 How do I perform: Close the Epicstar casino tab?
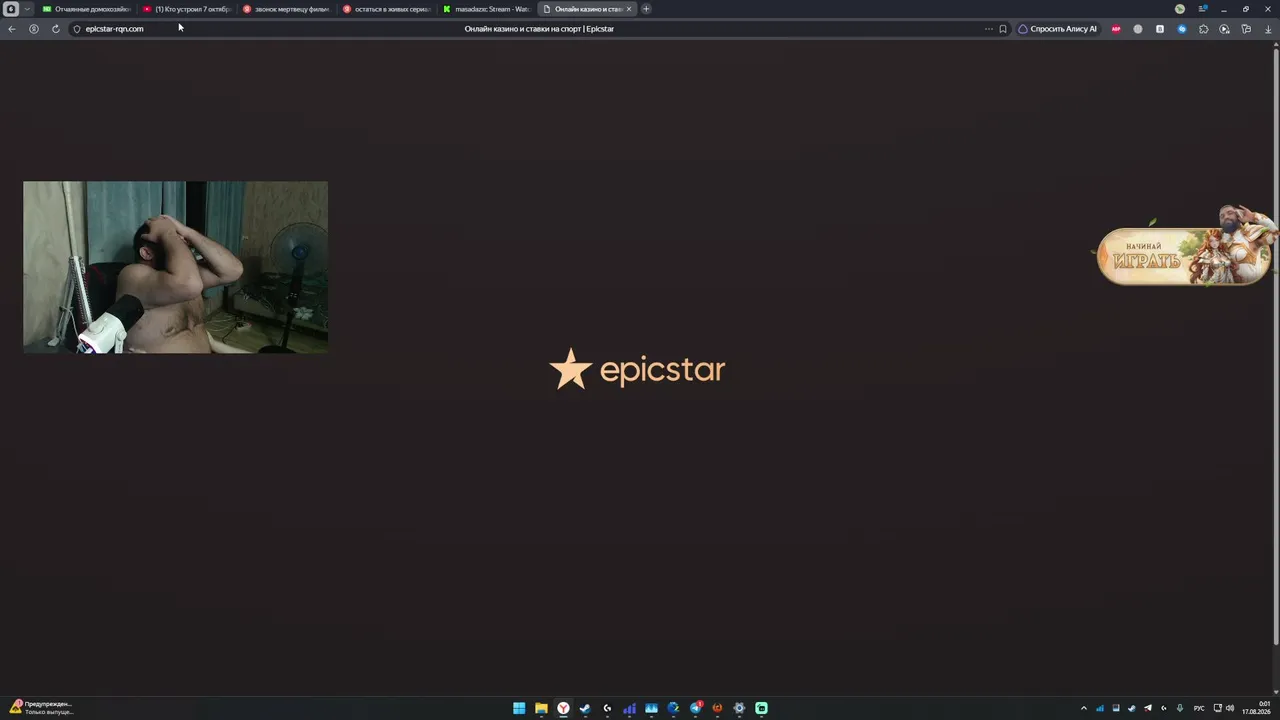point(629,9)
